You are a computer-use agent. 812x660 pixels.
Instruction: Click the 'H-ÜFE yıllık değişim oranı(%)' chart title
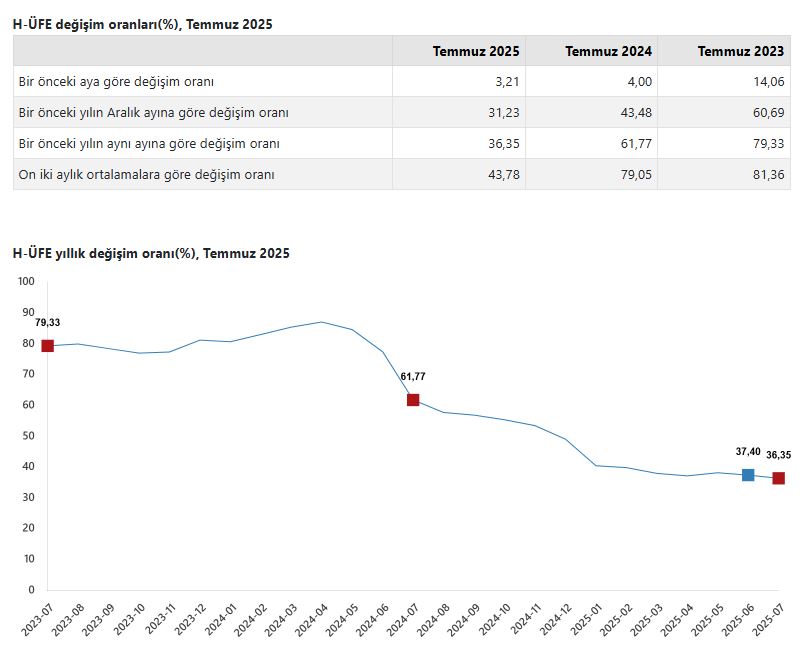pyautogui.click(x=151, y=254)
